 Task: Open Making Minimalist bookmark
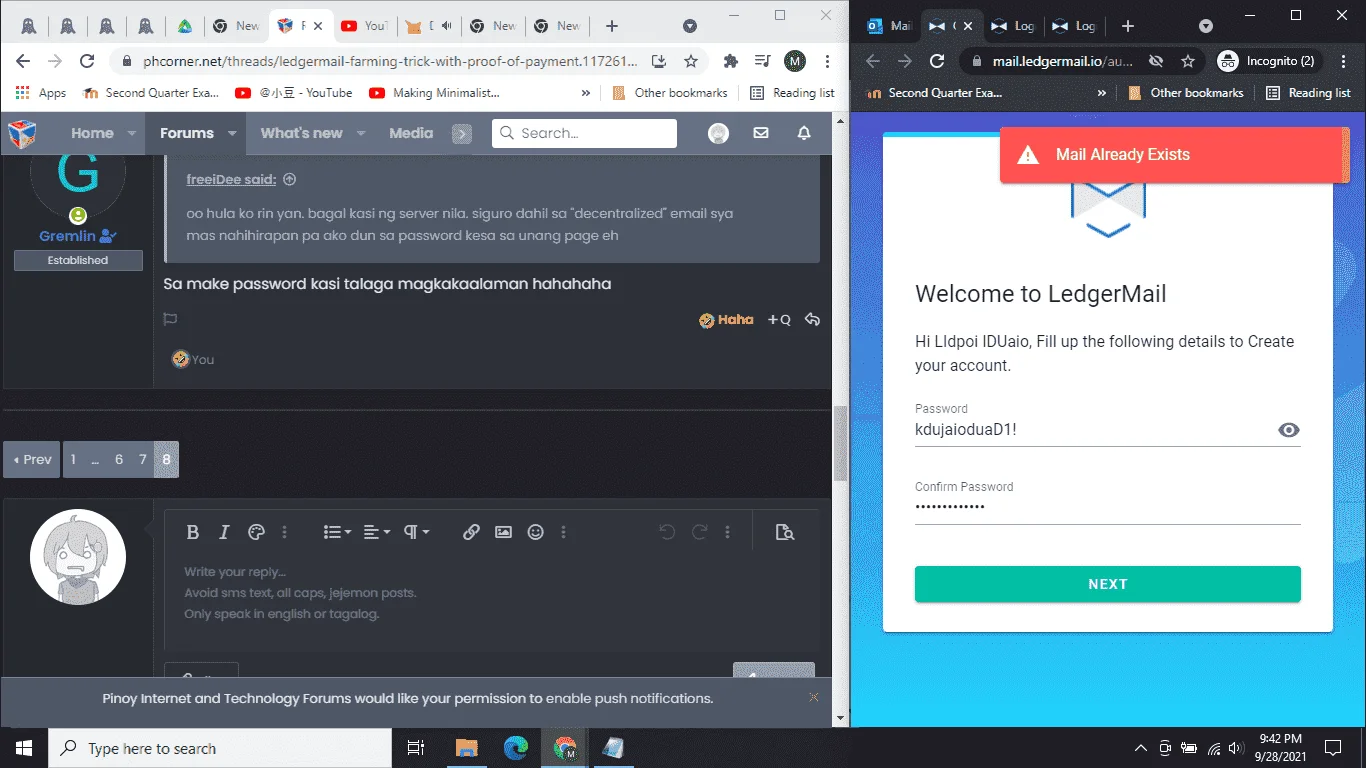(x=434, y=93)
